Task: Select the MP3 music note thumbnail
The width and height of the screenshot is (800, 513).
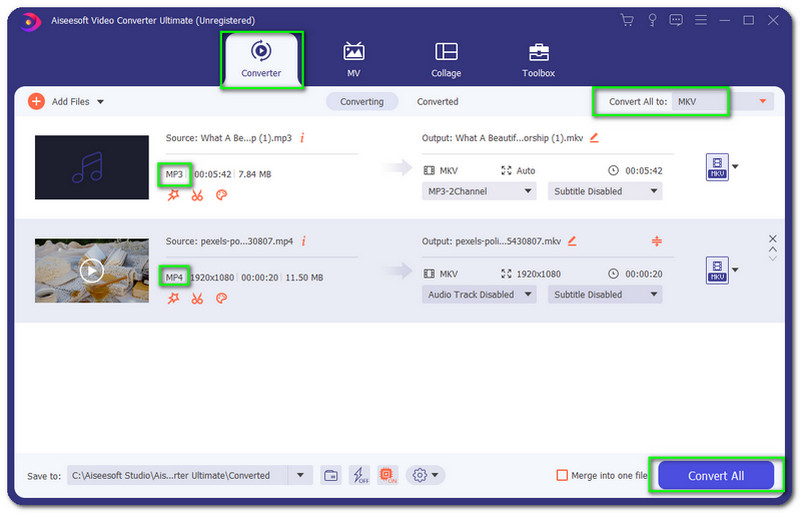Action: [x=92, y=167]
